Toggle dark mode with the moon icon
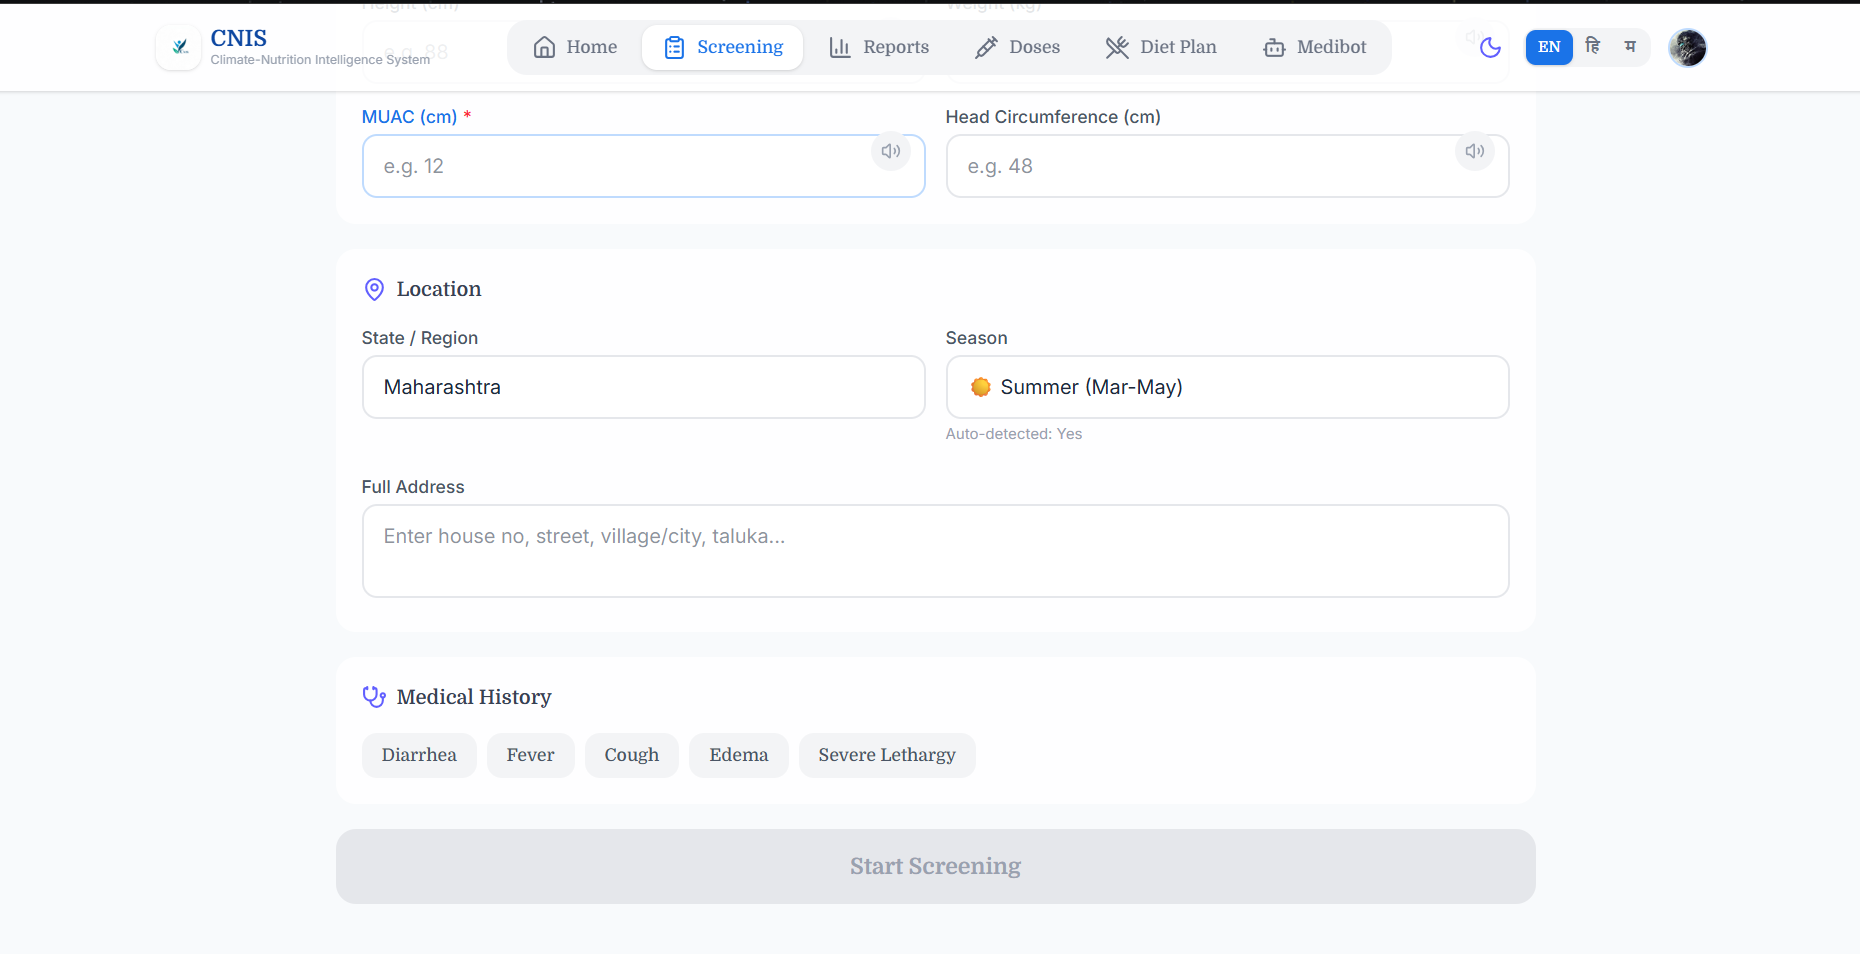The height and width of the screenshot is (954, 1860). click(1490, 47)
